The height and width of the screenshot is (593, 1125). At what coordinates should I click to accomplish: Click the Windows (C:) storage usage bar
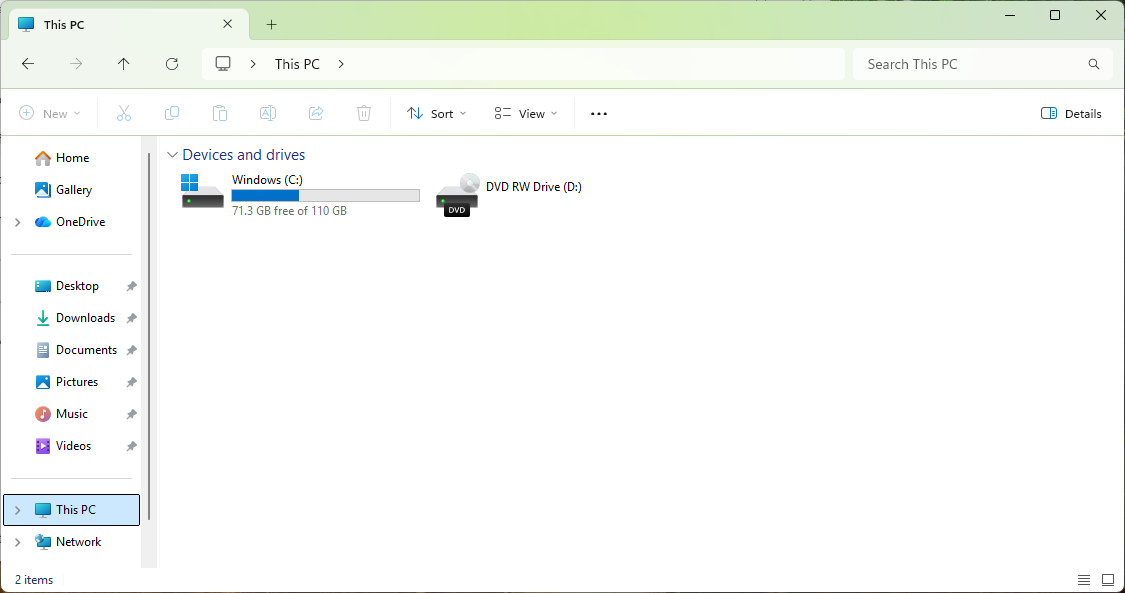(x=325, y=195)
